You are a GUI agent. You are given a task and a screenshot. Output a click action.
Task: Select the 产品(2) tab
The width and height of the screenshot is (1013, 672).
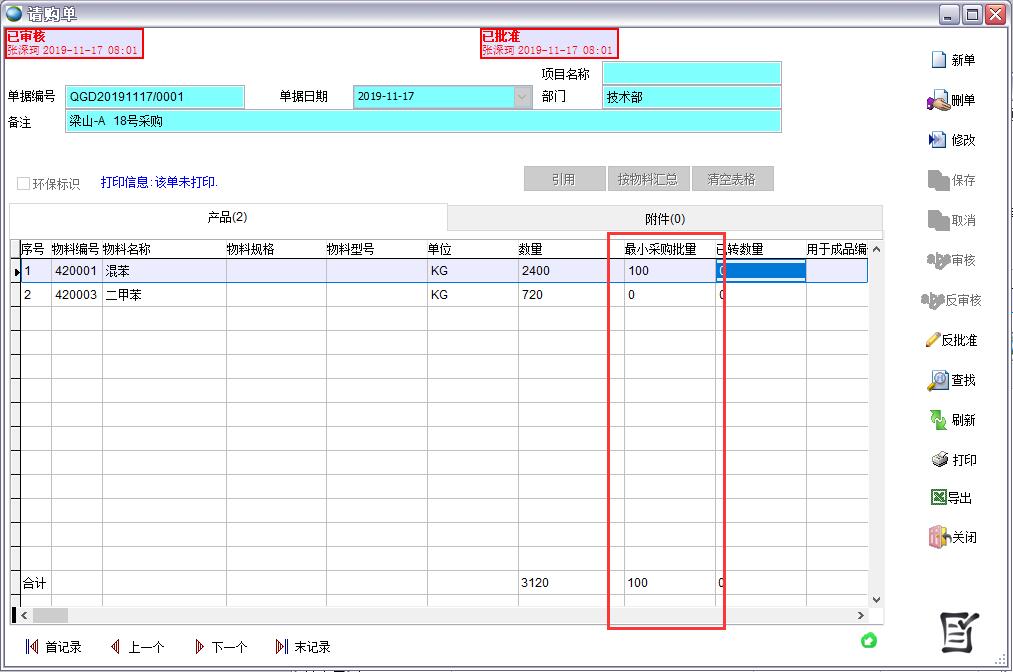(227, 218)
